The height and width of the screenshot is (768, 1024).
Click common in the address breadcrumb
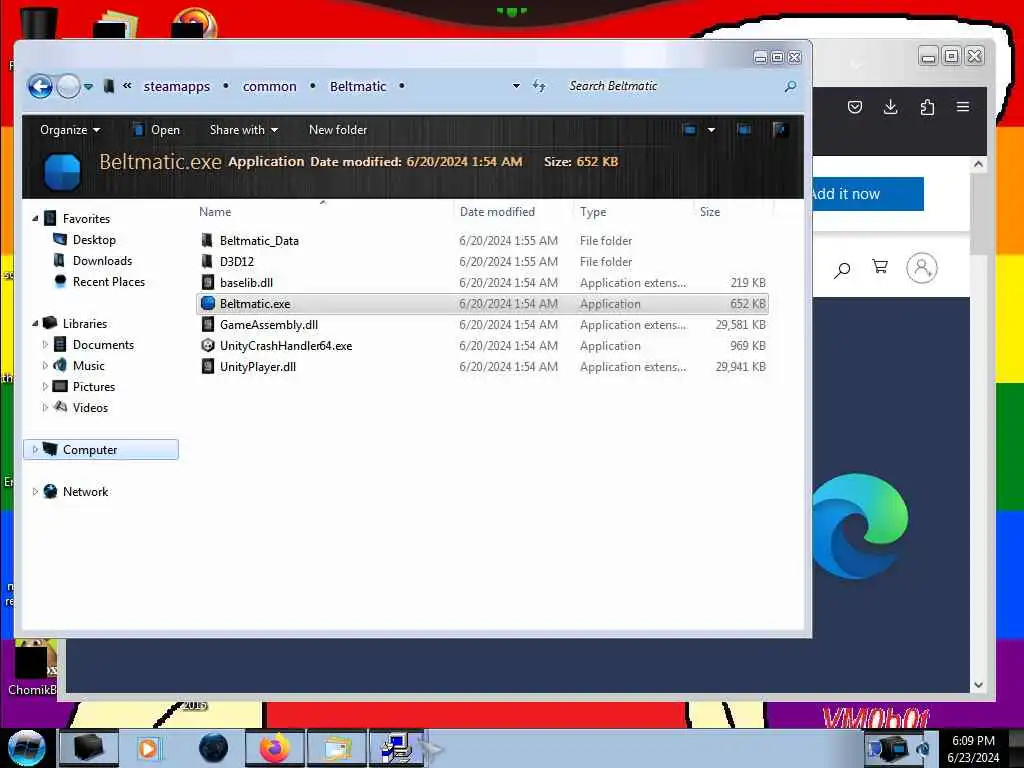[x=269, y=86]
